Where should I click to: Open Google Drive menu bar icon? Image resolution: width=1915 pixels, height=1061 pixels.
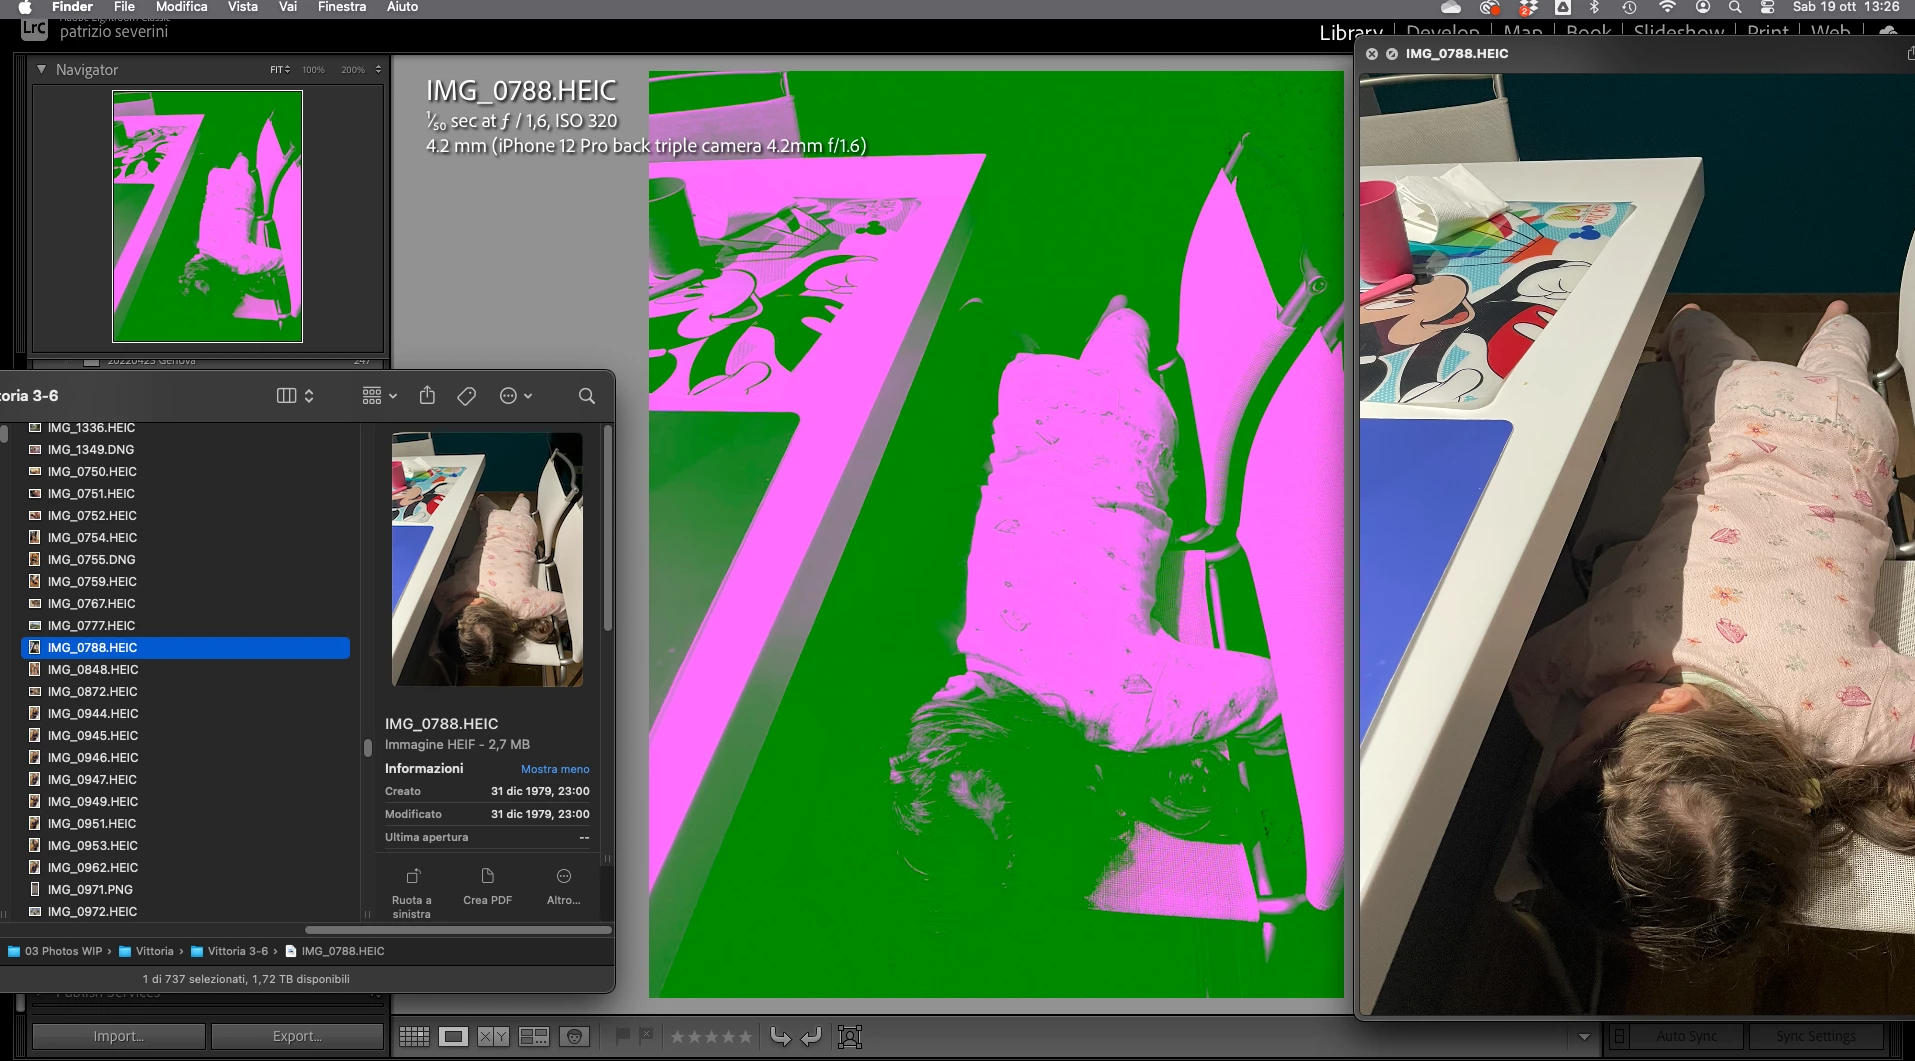pos(1562,7)
